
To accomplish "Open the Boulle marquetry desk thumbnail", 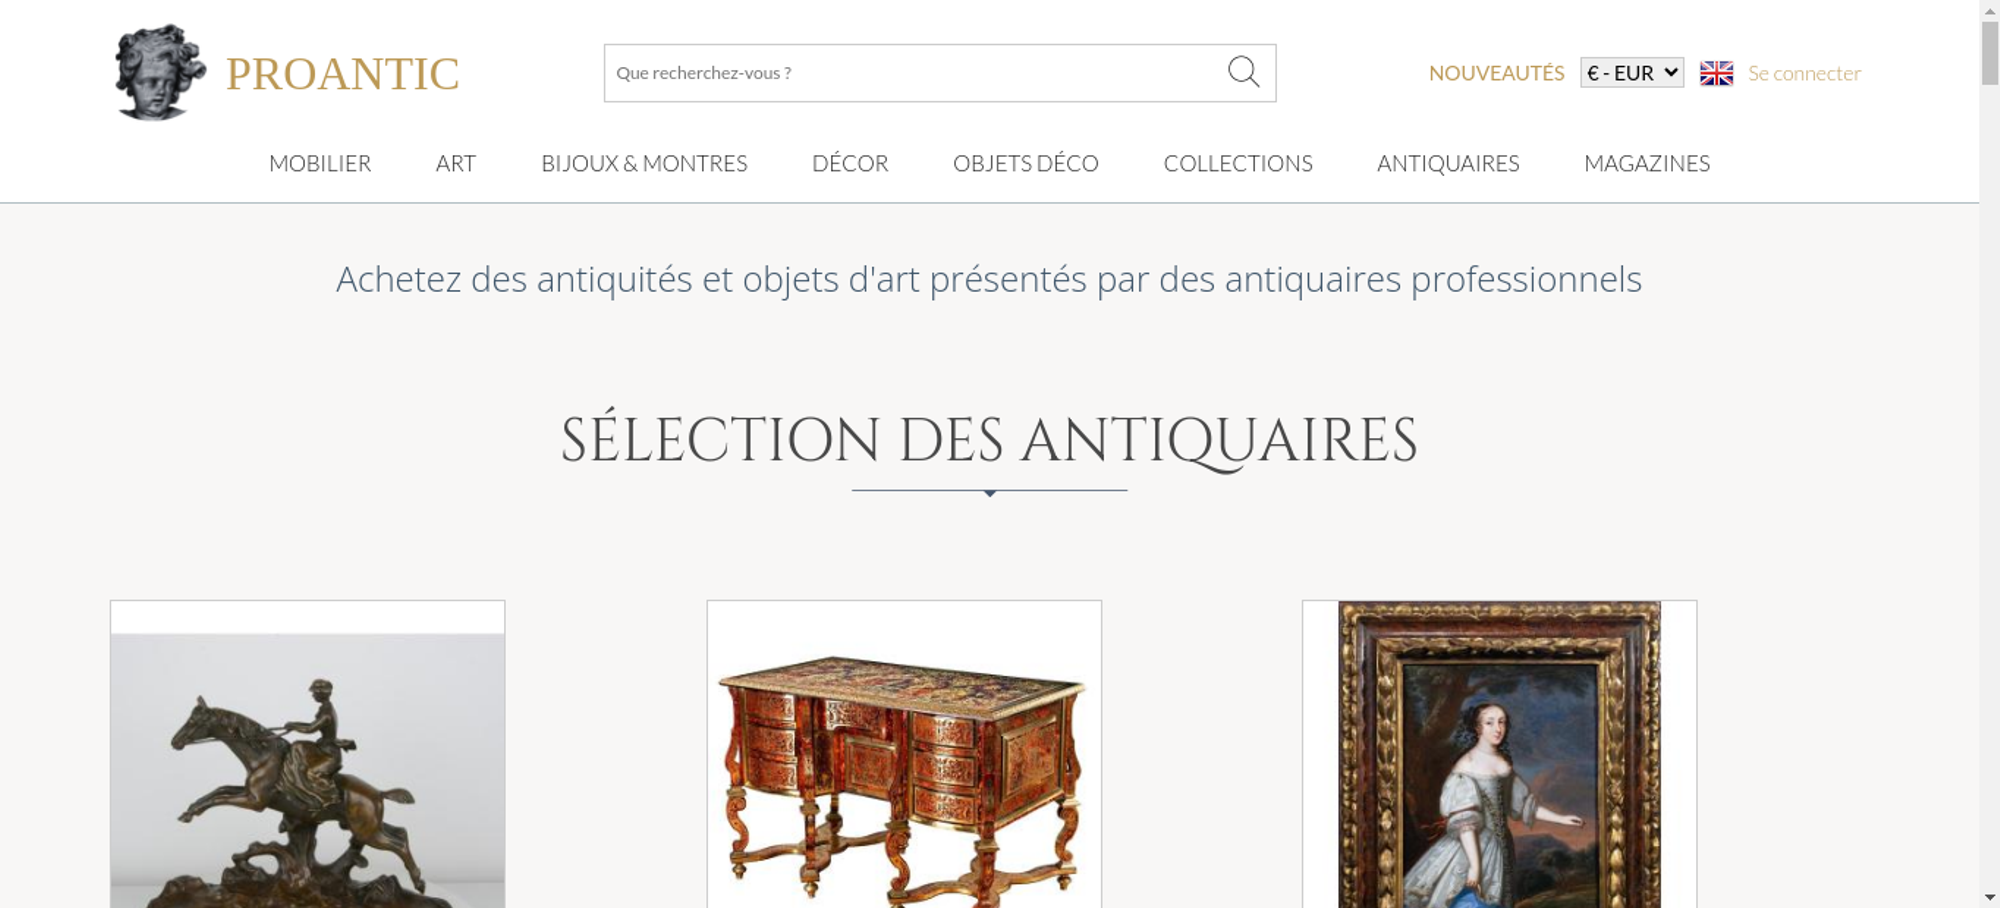I will (x=904, y=754).
